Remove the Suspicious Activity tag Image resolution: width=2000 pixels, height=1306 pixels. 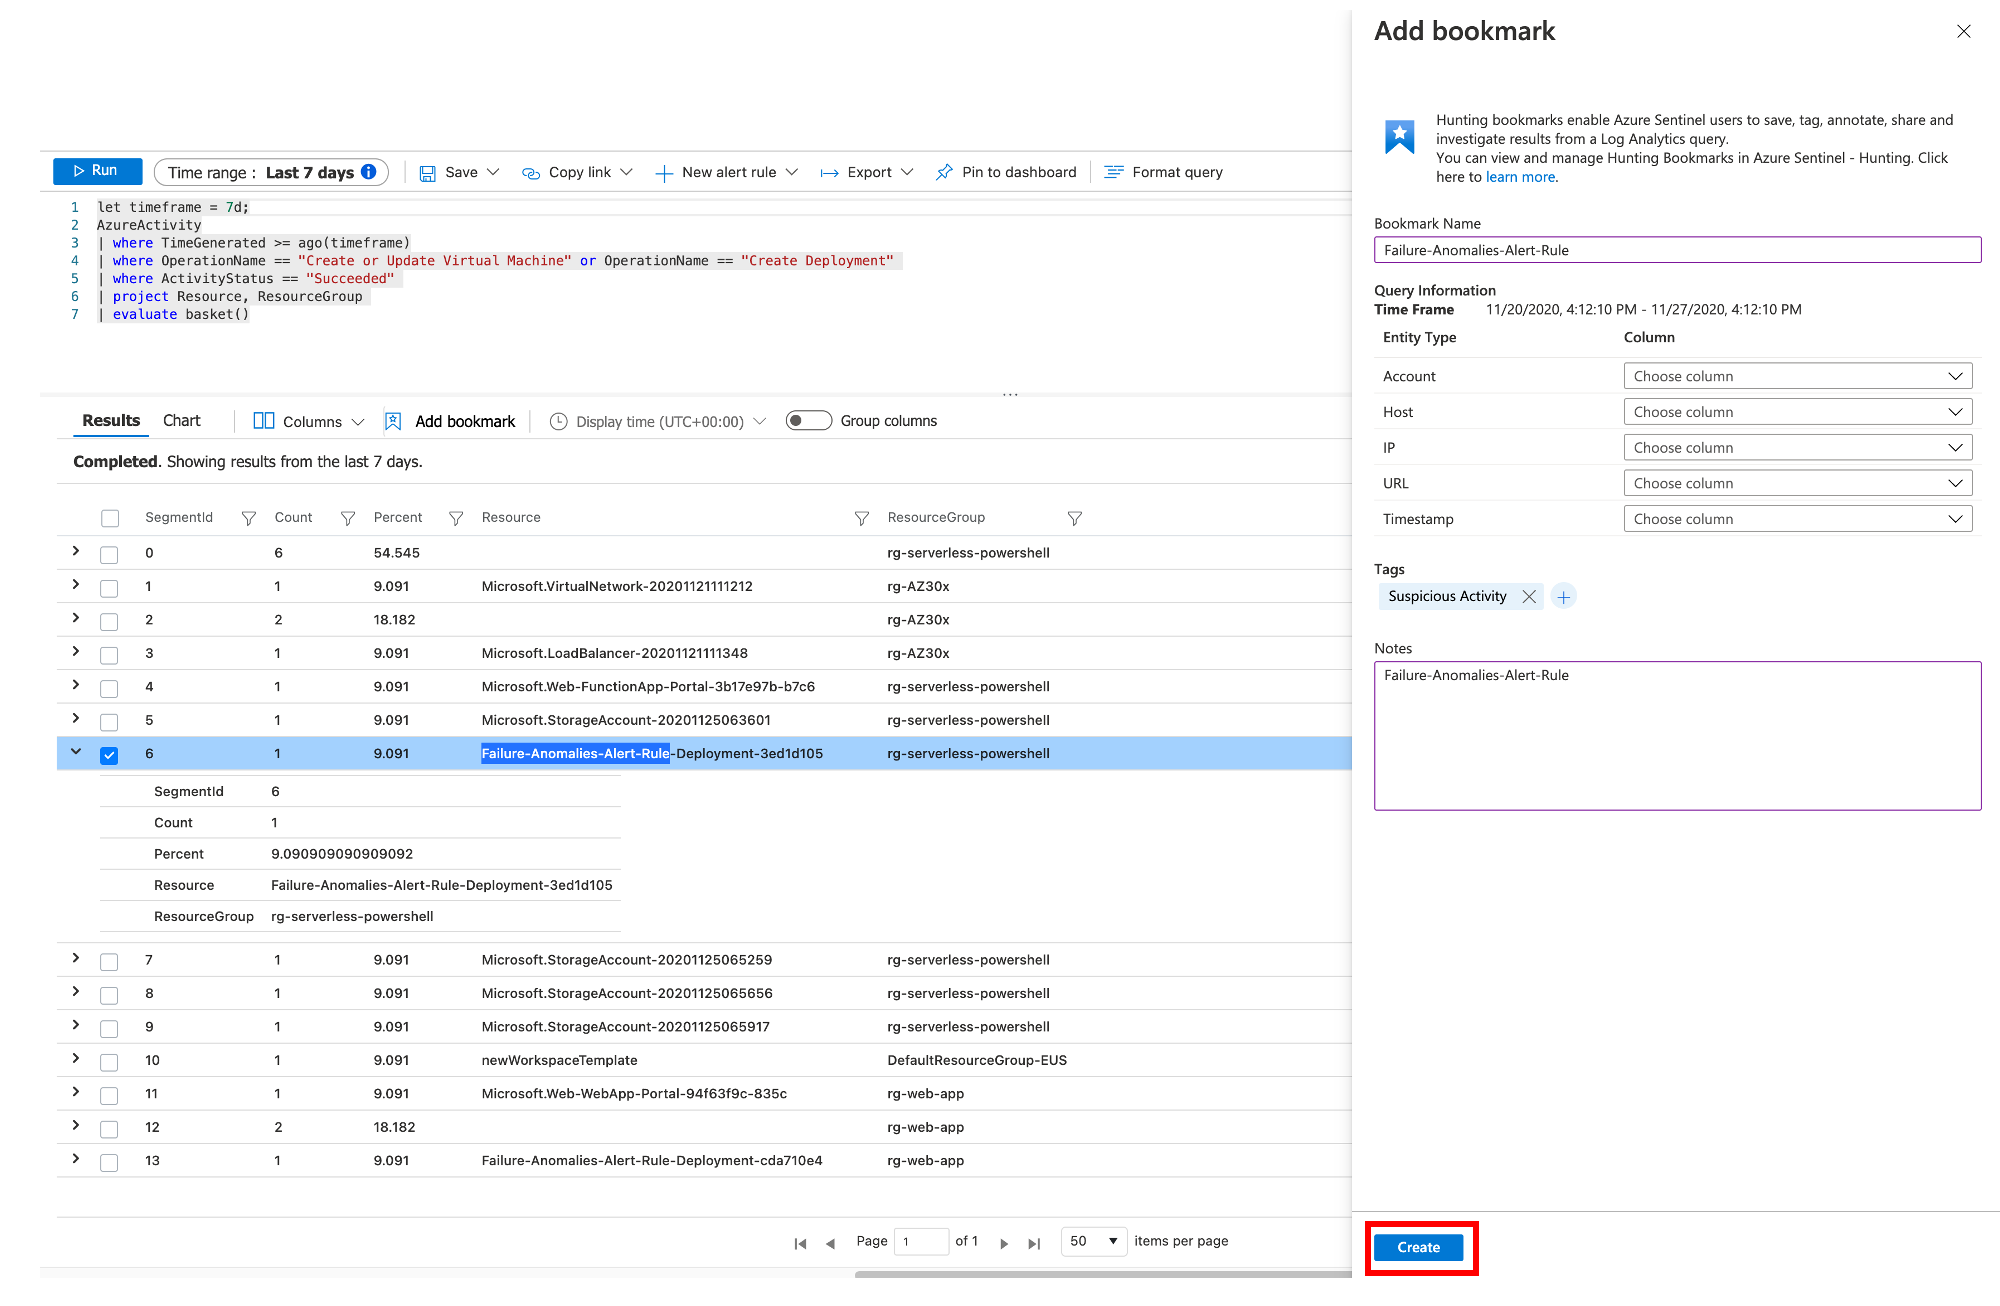[1529, 597]
